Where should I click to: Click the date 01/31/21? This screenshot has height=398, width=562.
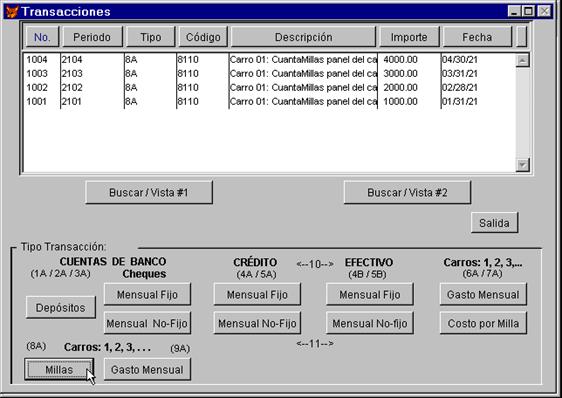click(460, 101)
